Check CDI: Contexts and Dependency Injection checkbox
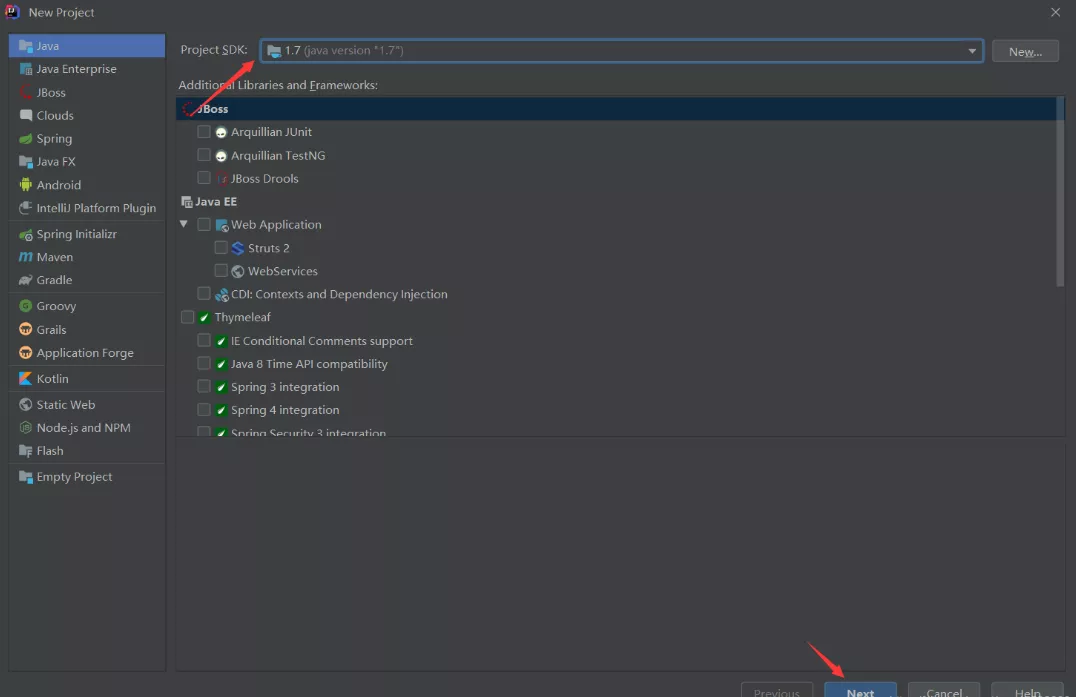The width and height of the screenshot is (1076, 697). tap(204, 294)
